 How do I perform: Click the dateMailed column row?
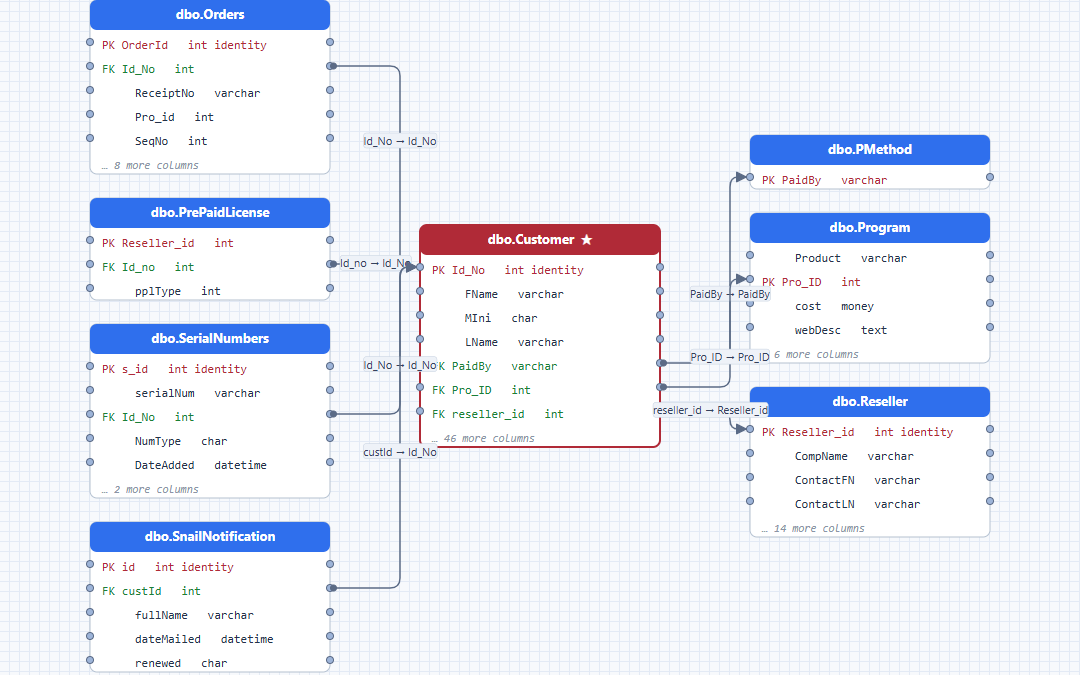pos(210,639)
